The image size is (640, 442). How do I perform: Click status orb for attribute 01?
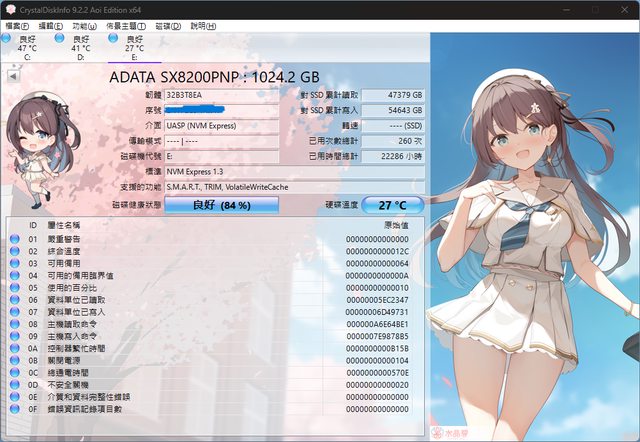point(14,240)
